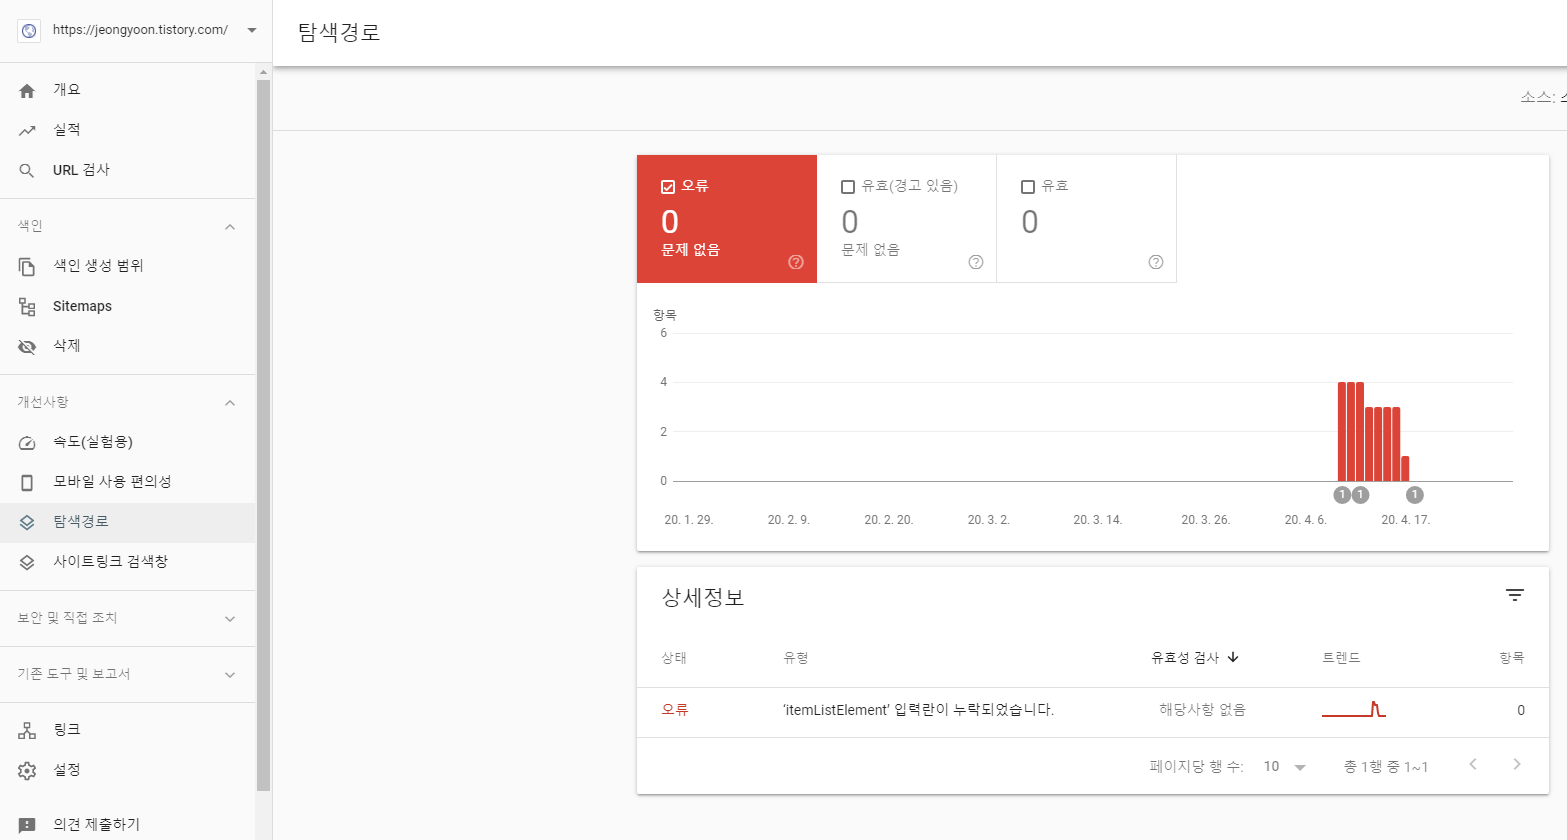
Task: Click 의견 제출하기
Action: 128,825
